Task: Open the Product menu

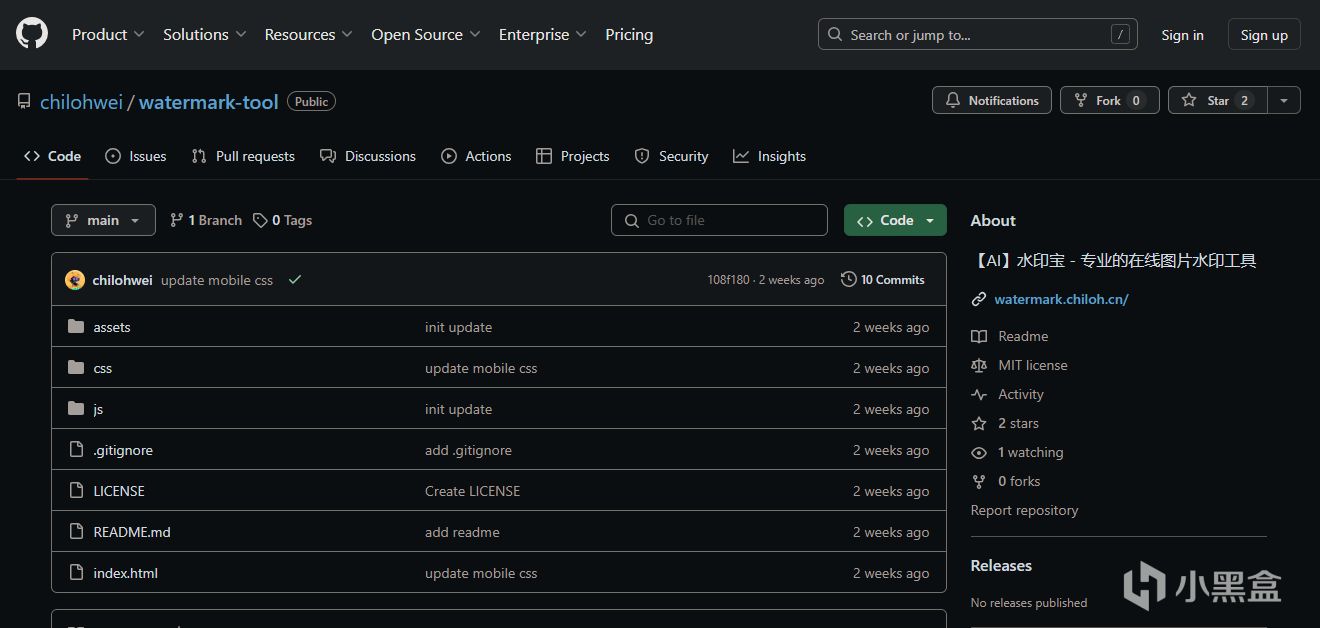Action: pyautogui.click(x=108, y=34)
